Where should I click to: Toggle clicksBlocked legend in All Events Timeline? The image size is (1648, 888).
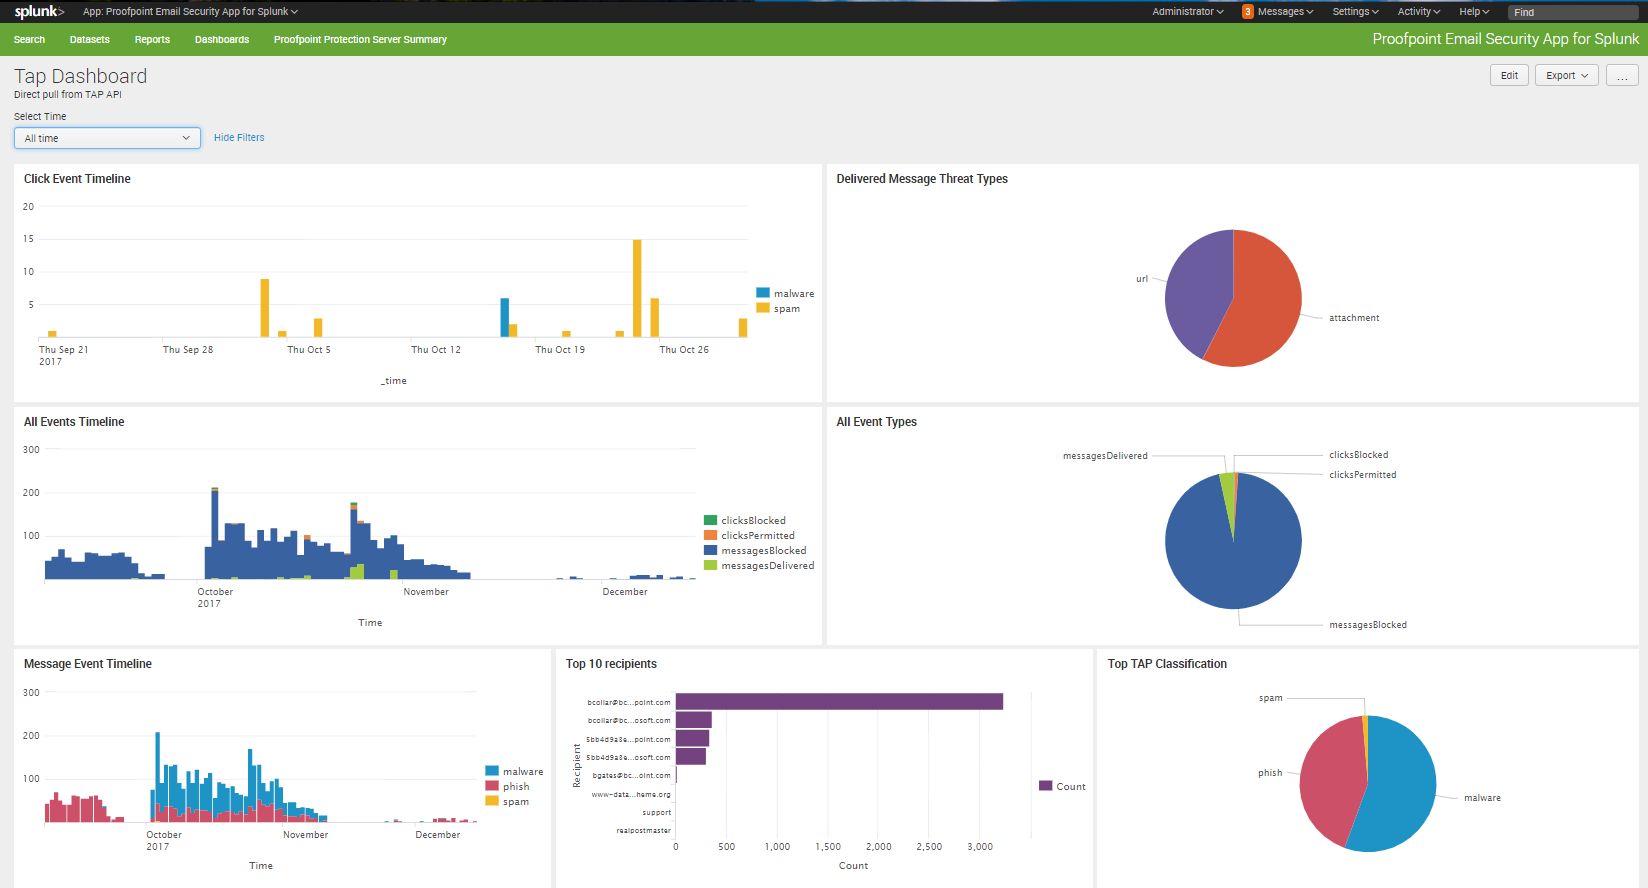tap(745, 520)
